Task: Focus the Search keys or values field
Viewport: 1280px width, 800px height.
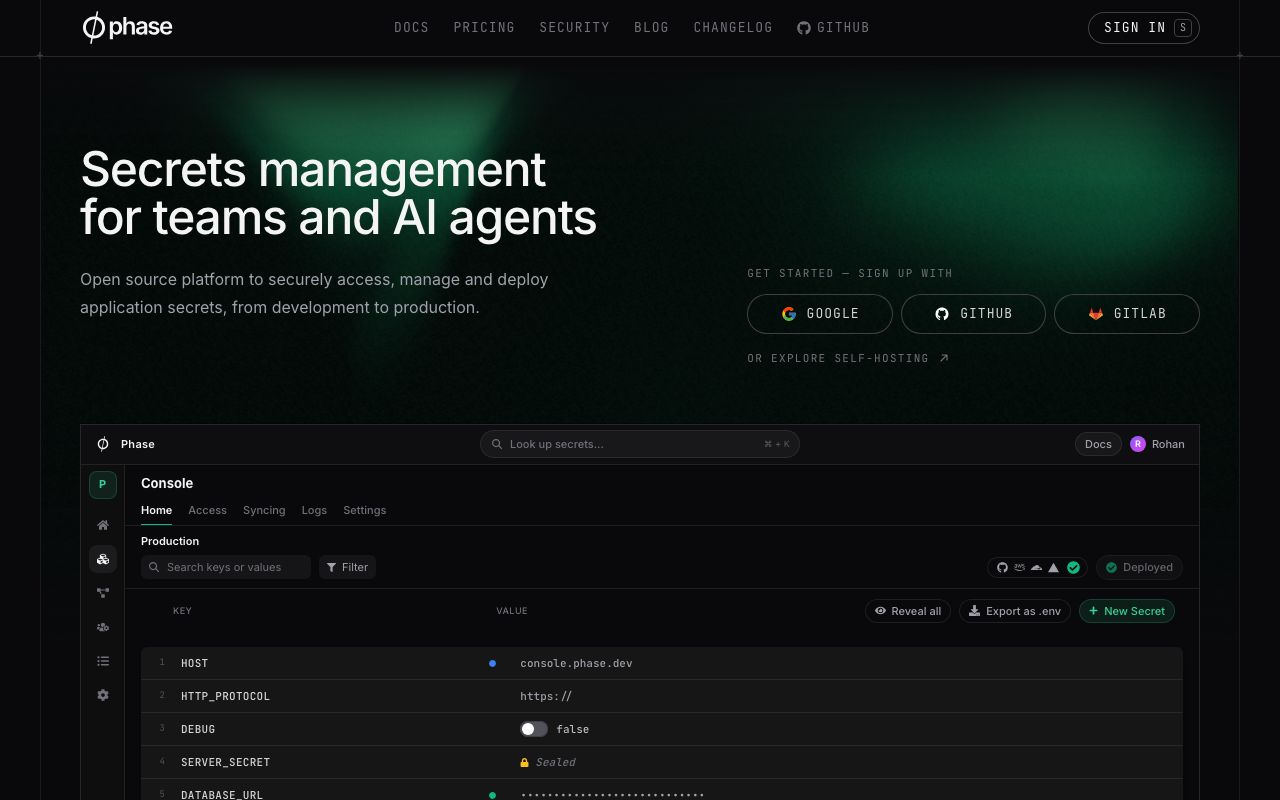Action: pyautogui.click(x=226, y=567)
